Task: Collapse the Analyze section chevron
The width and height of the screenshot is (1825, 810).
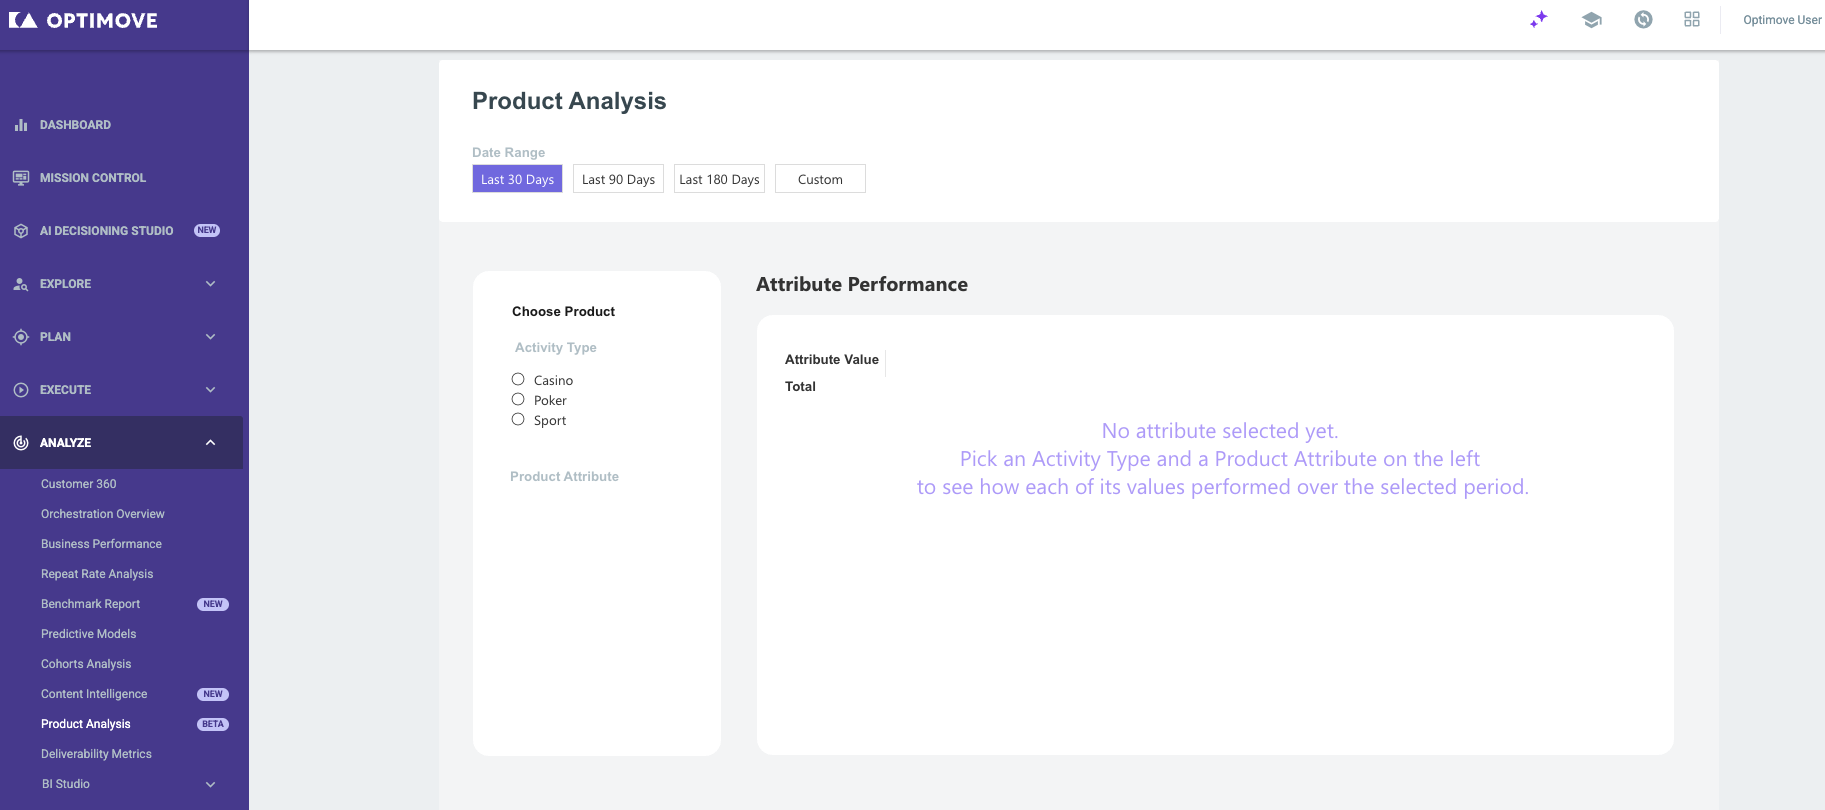Action: click(210, 443)
